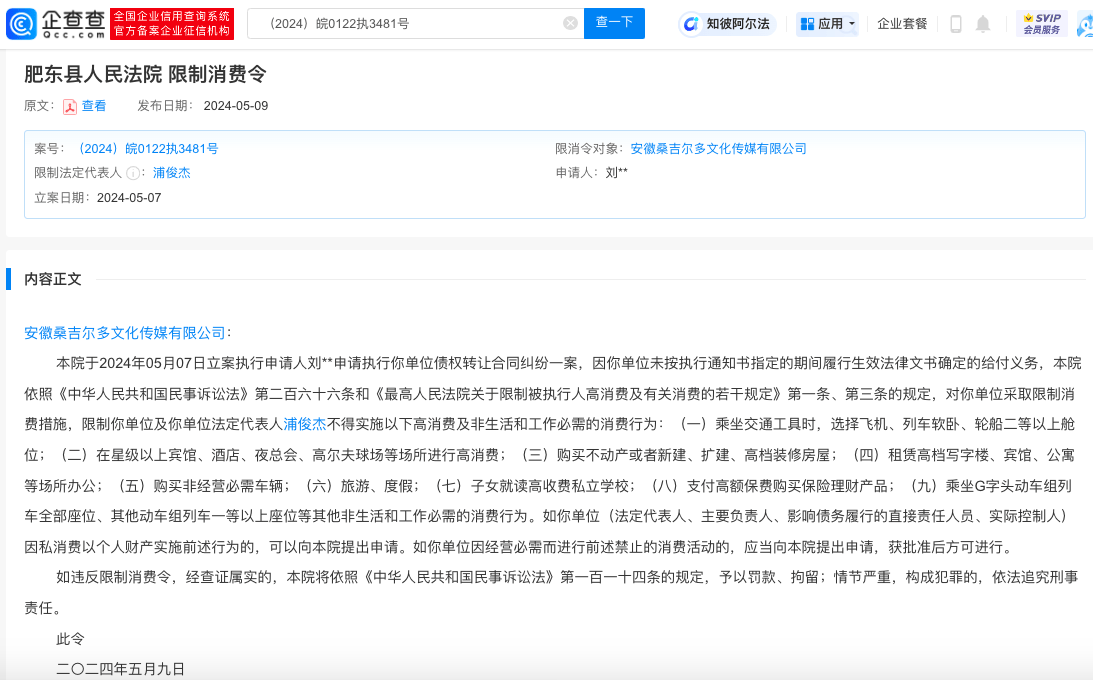Click info icon beside 限制法定代表人

(x=133, y=173)
